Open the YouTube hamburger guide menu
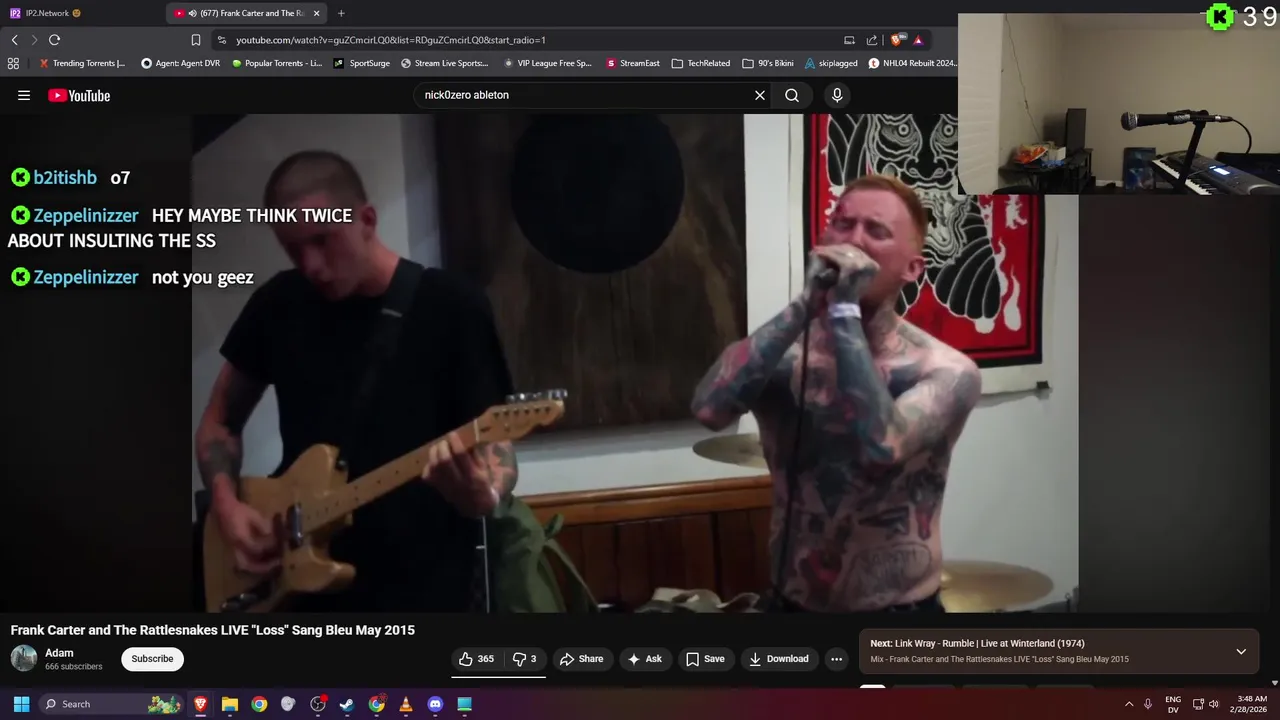The width and height of the screenshot is (1280, 720). coord(24,96)
